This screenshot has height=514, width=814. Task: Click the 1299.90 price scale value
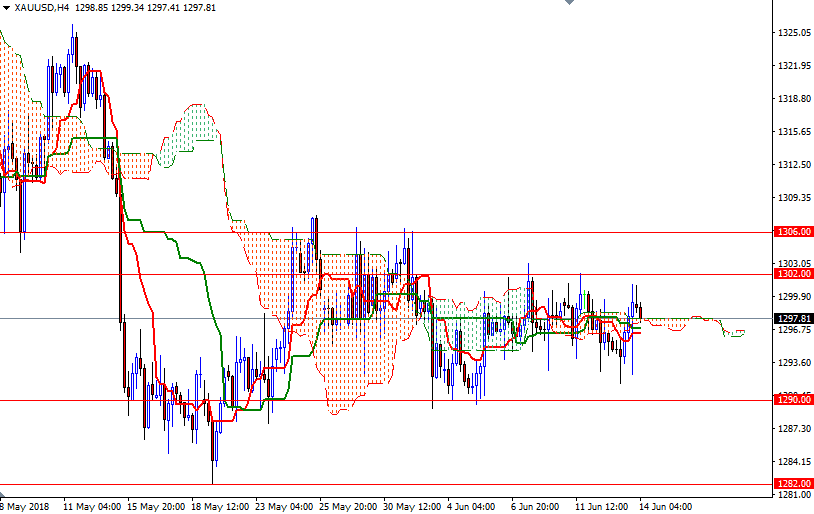[794, 296]
